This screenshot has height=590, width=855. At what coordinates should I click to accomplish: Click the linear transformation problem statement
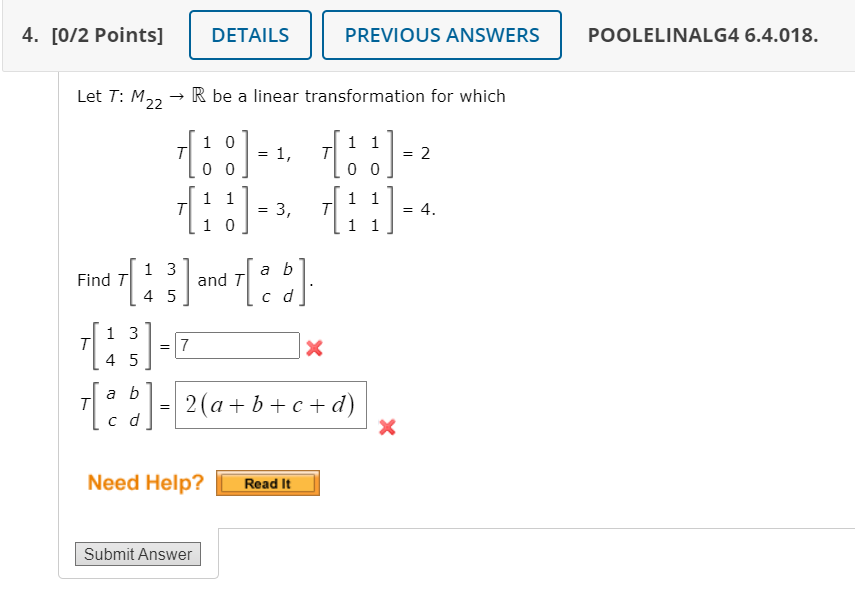290,96
